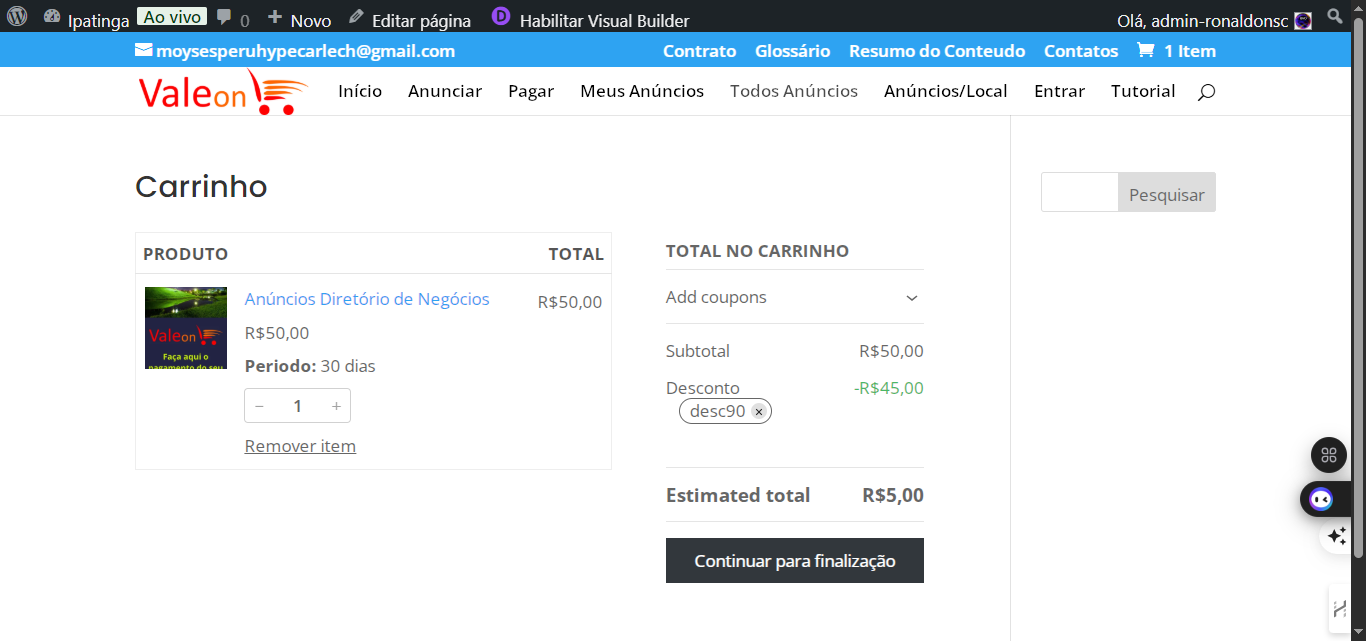Open the cart icon showing 1 Item
The height and width of the screenshot is (641, 1366).
pos(1145,51)
